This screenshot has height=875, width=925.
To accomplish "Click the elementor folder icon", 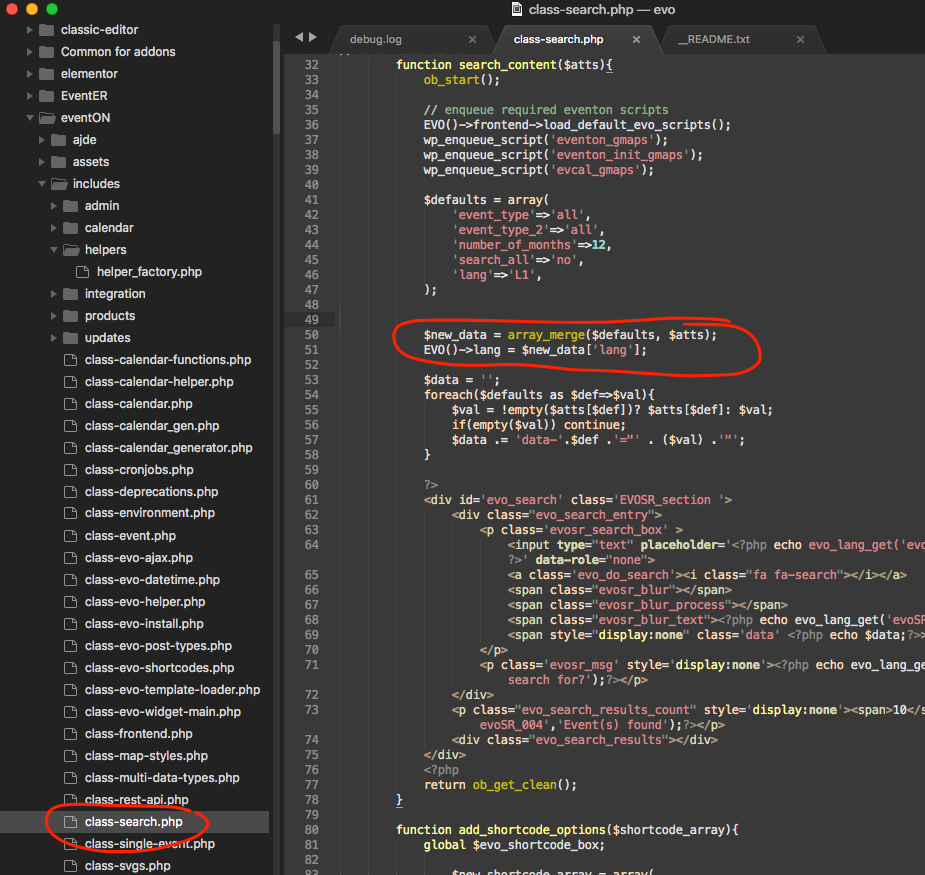I will pos(46,74).
